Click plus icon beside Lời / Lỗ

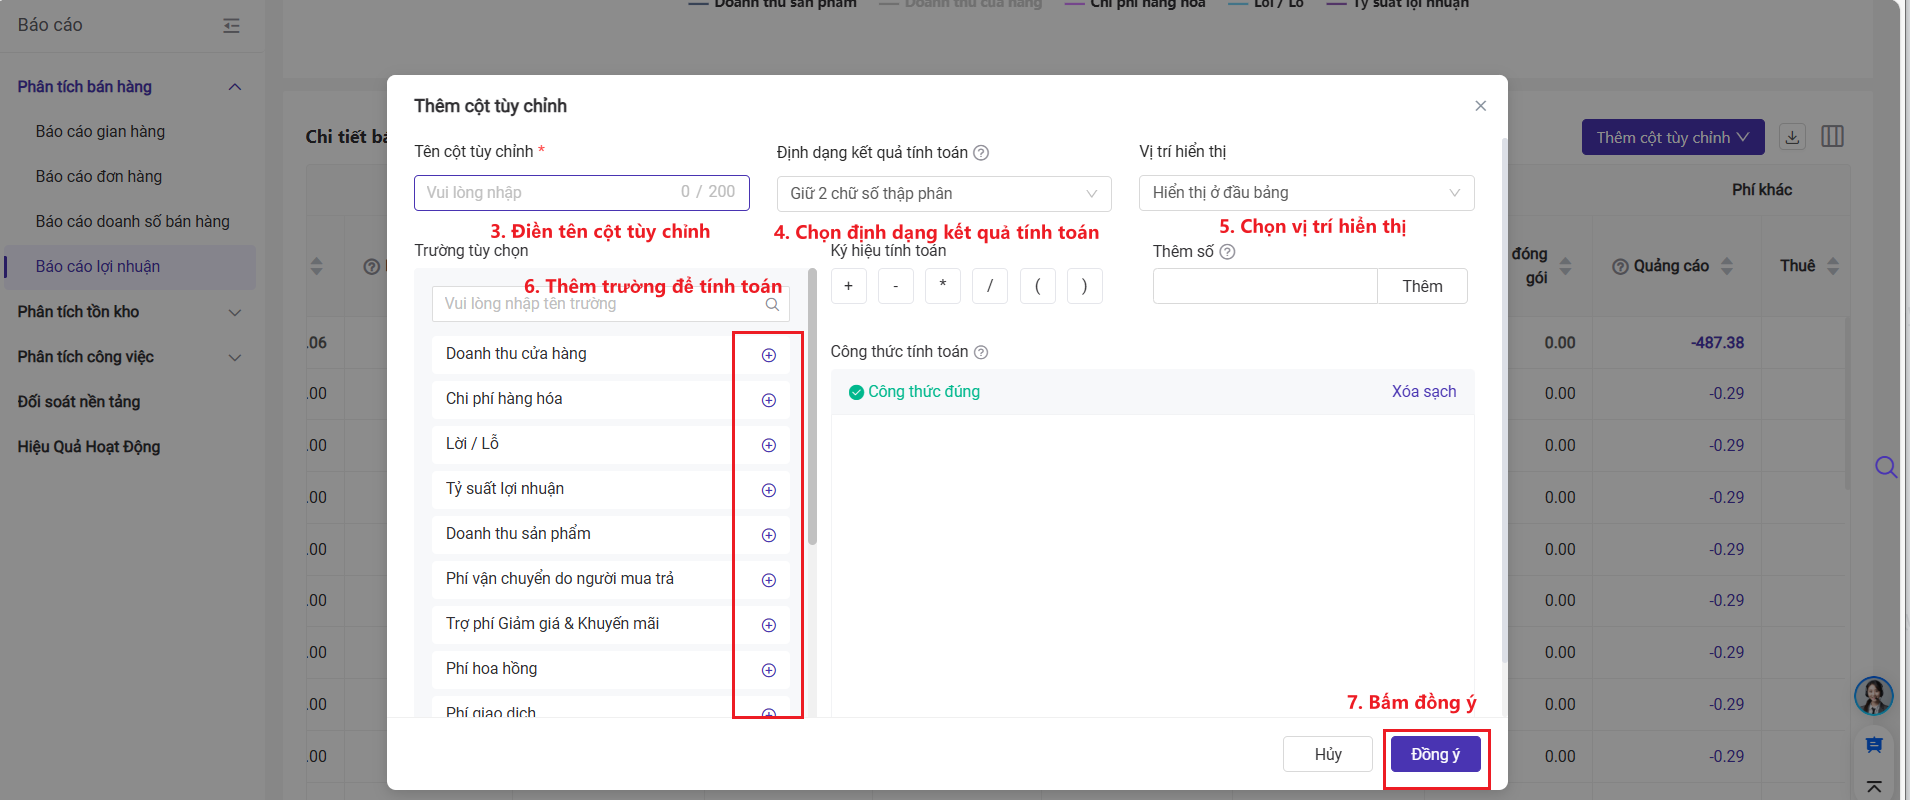pos(768,445)
